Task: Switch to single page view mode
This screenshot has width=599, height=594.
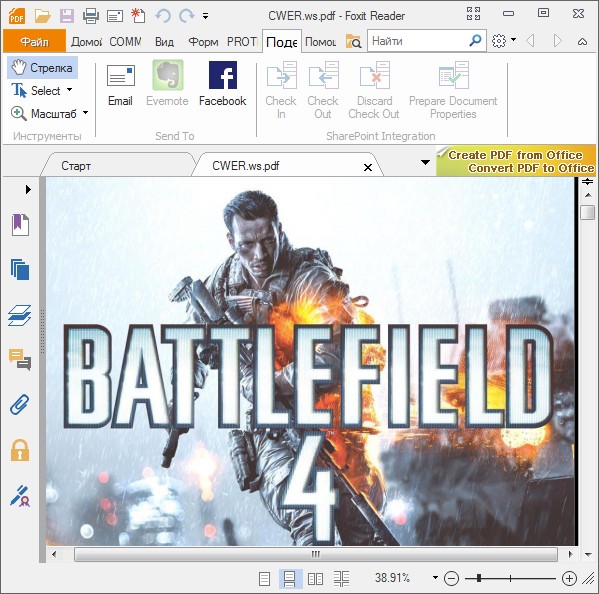Action: 264,579
